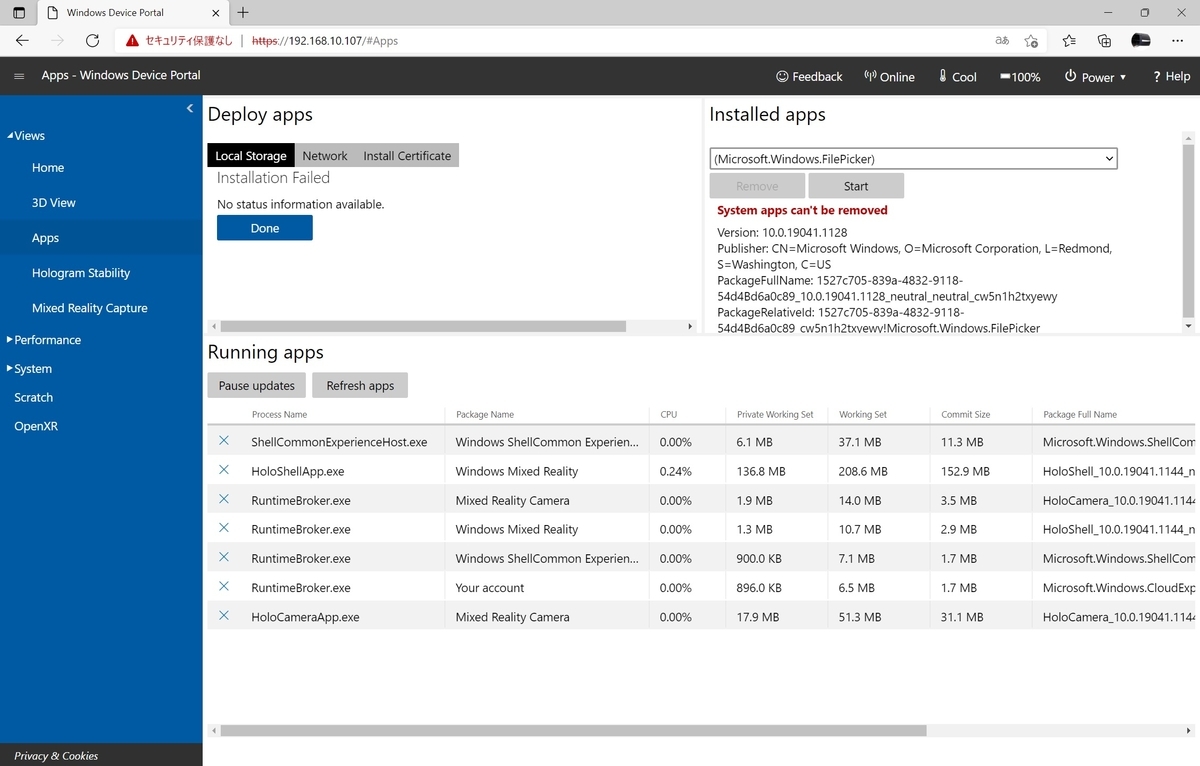Viewport: 1200px width, 766px height.
Task: Collapse the navigation sidebar with the chevron
Action: point(190,108)
